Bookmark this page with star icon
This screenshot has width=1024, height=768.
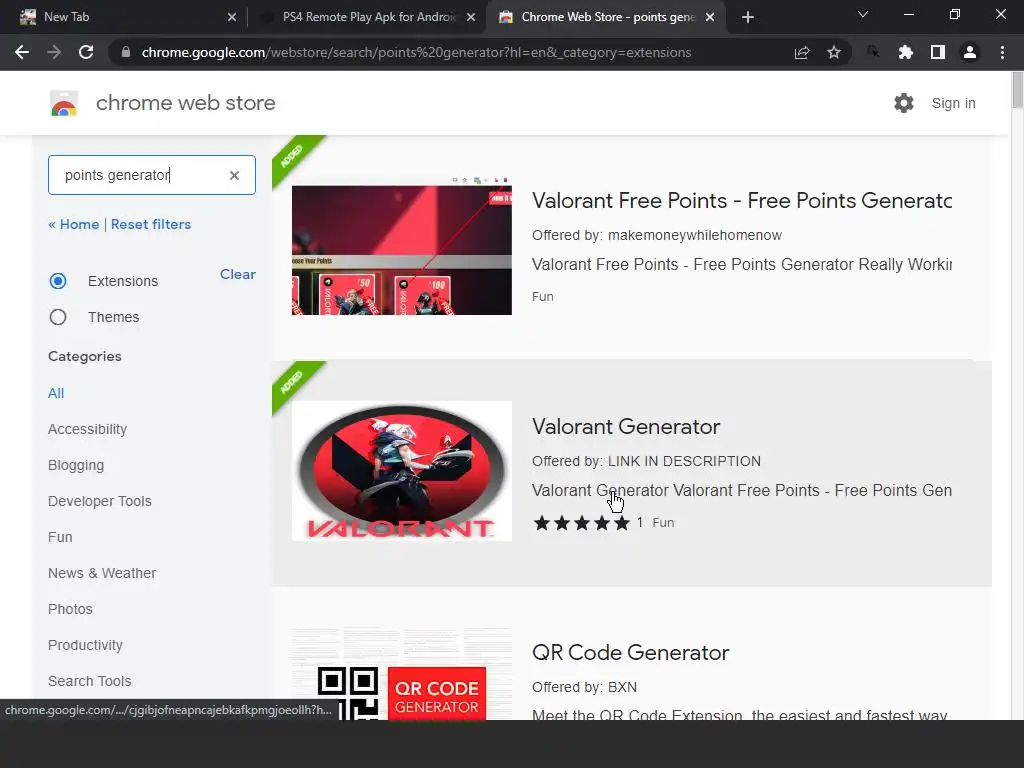tap(834, 52)
